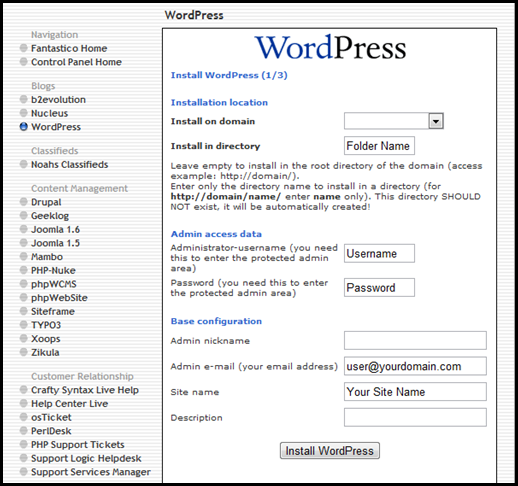Select Drupal under Content Management
Image resolution: width=518 pixels, height=486 pixels.
(x=46, y=202)
